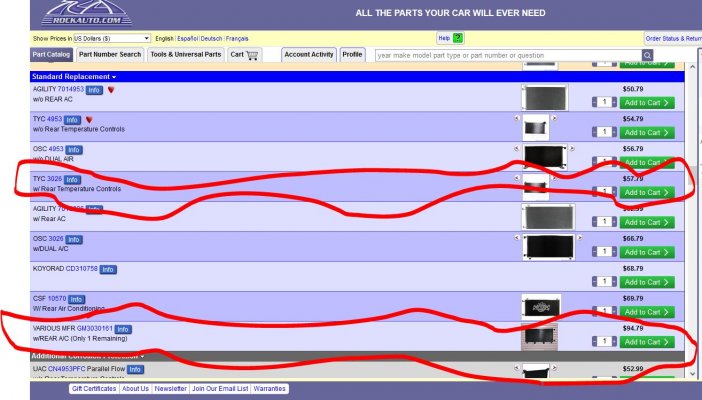Show previous image for OSC 3026
Screen dimensions: 702x400
[517, 238]
